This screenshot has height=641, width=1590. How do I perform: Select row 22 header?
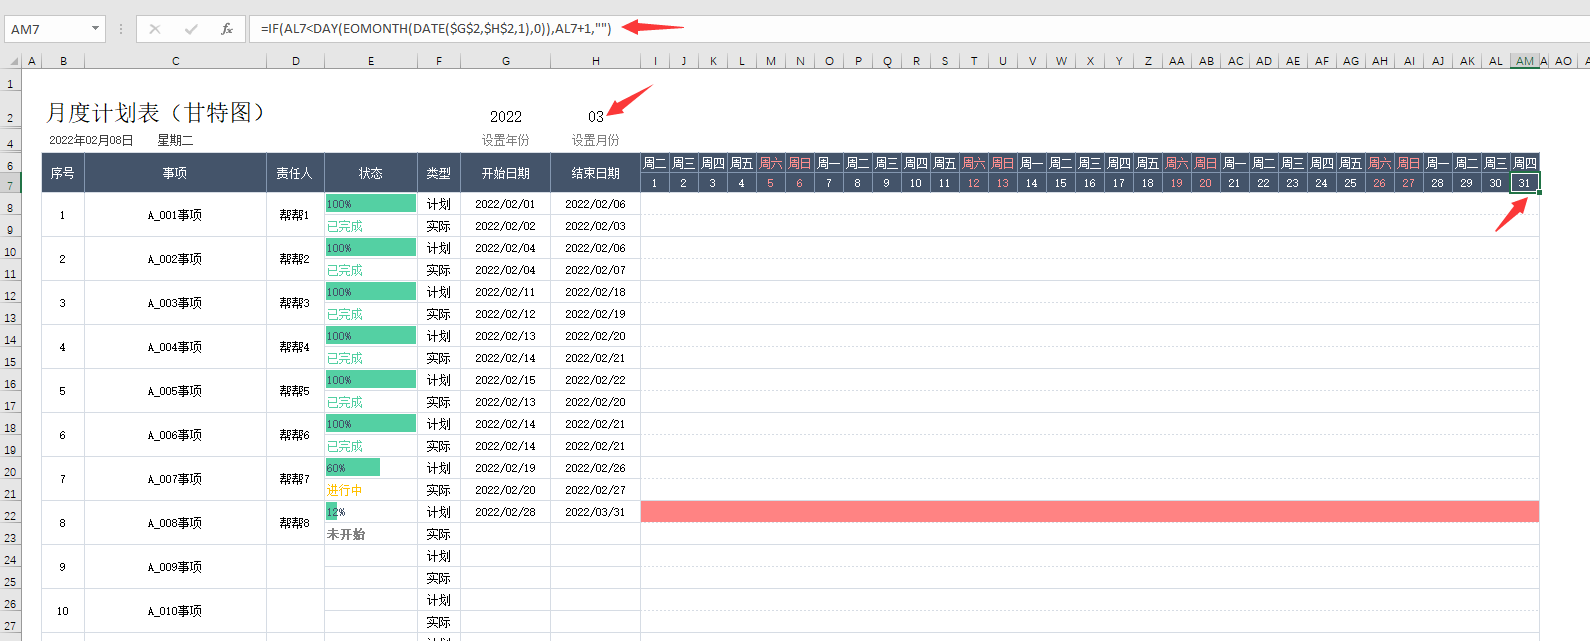coord(11,516)
